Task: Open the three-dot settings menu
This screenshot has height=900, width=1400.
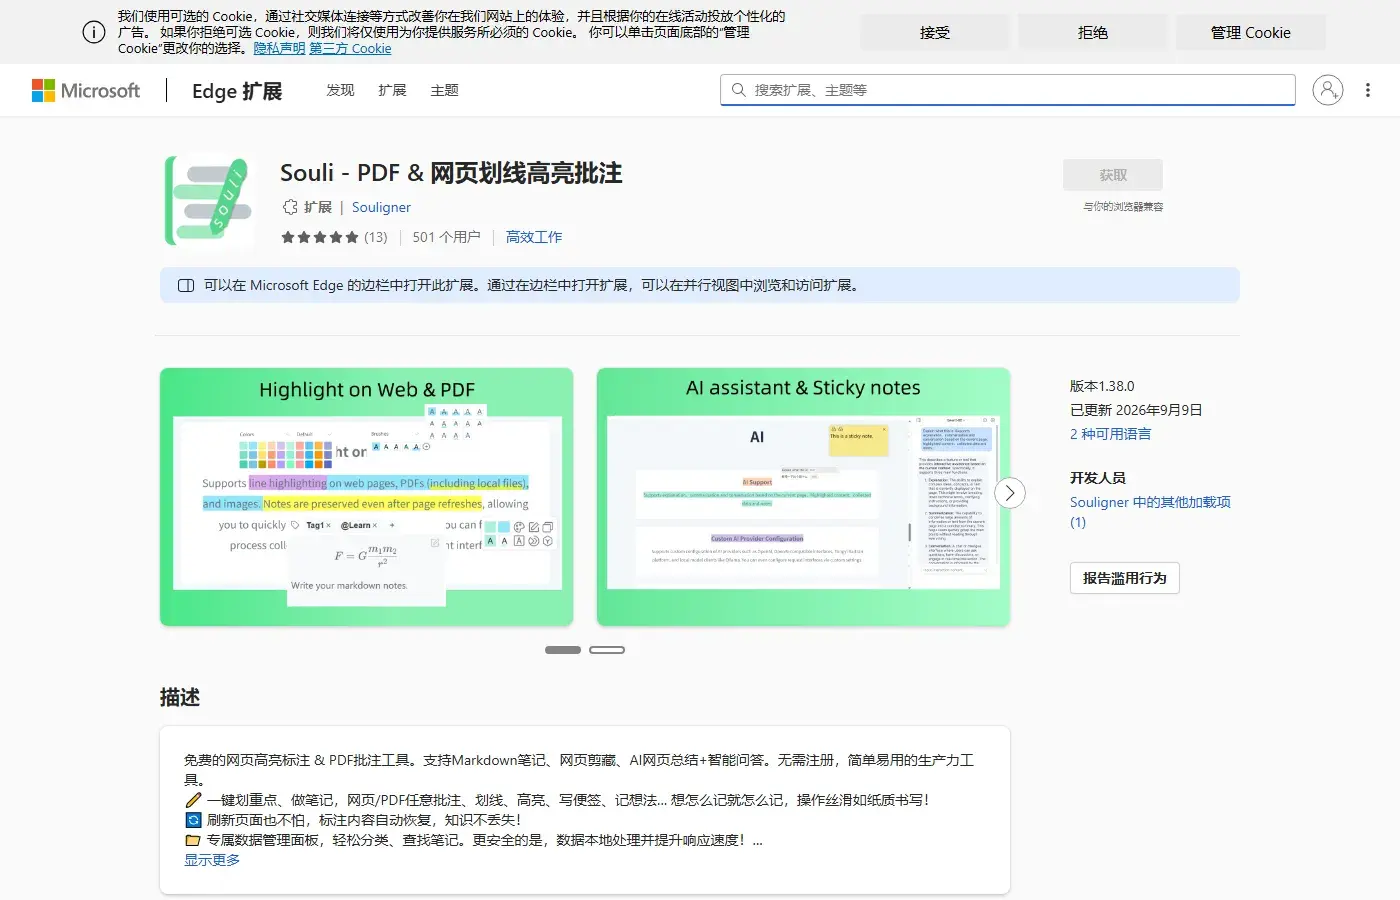Action: [x=1368, y=90]
